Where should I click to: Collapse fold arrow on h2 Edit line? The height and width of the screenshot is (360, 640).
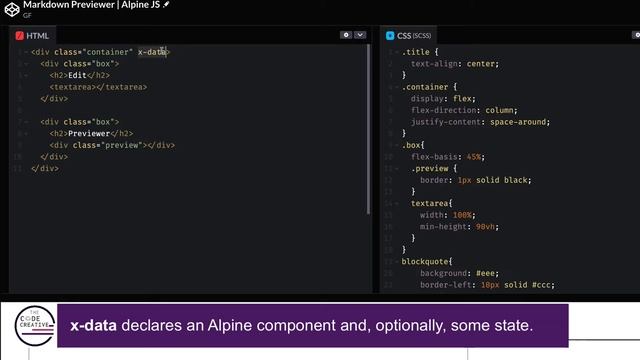pos(26,76)
